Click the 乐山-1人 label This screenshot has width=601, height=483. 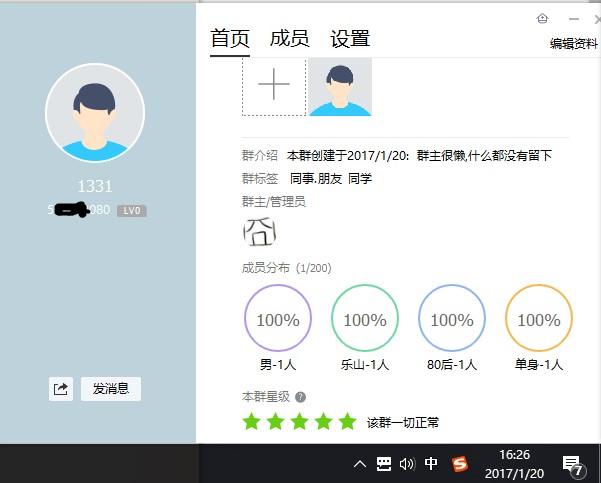365,365
